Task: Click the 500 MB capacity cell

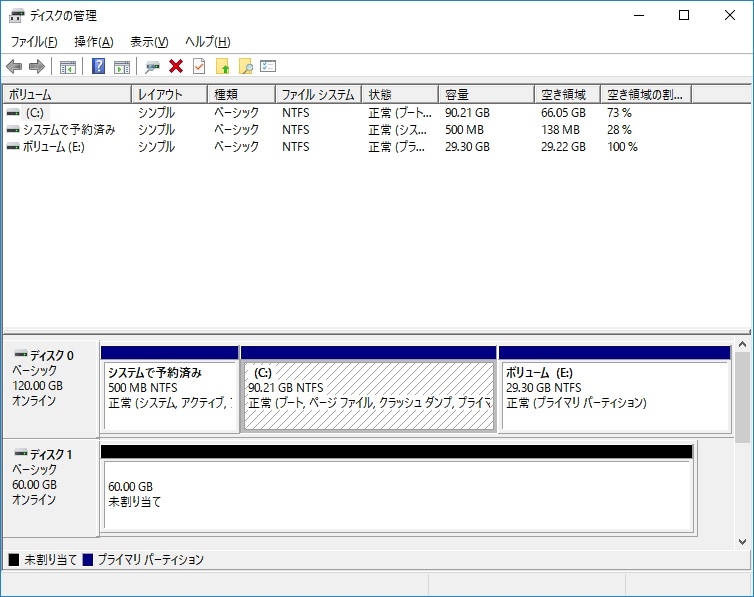Action: pos(464,129)
